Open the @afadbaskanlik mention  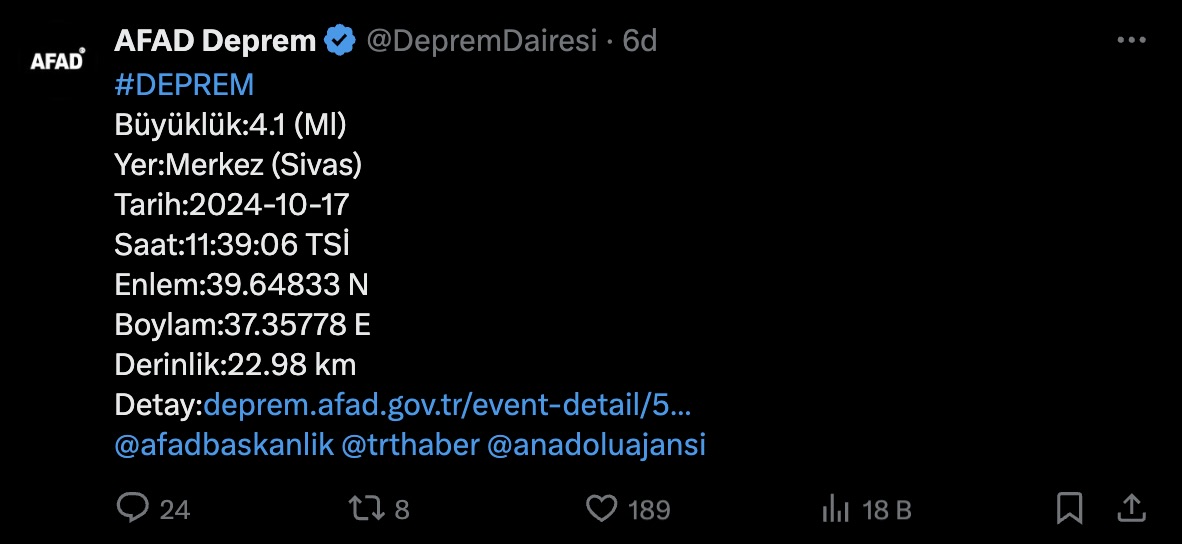pyautogui.click(x=224, y=445)
